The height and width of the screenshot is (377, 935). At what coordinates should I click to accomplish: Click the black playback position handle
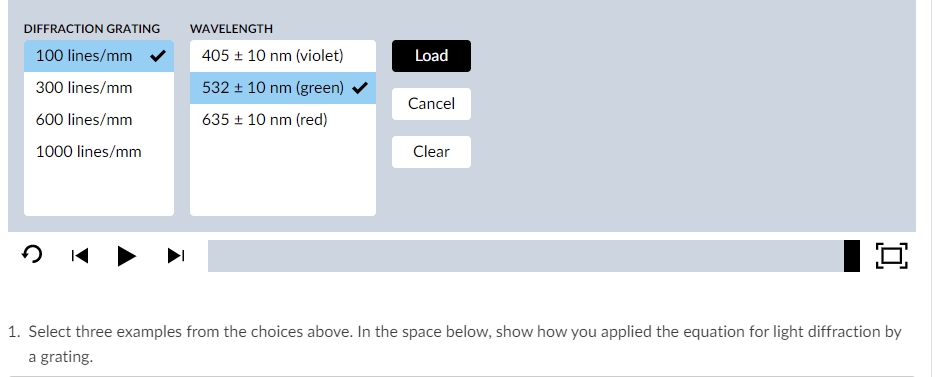point(852,256)
